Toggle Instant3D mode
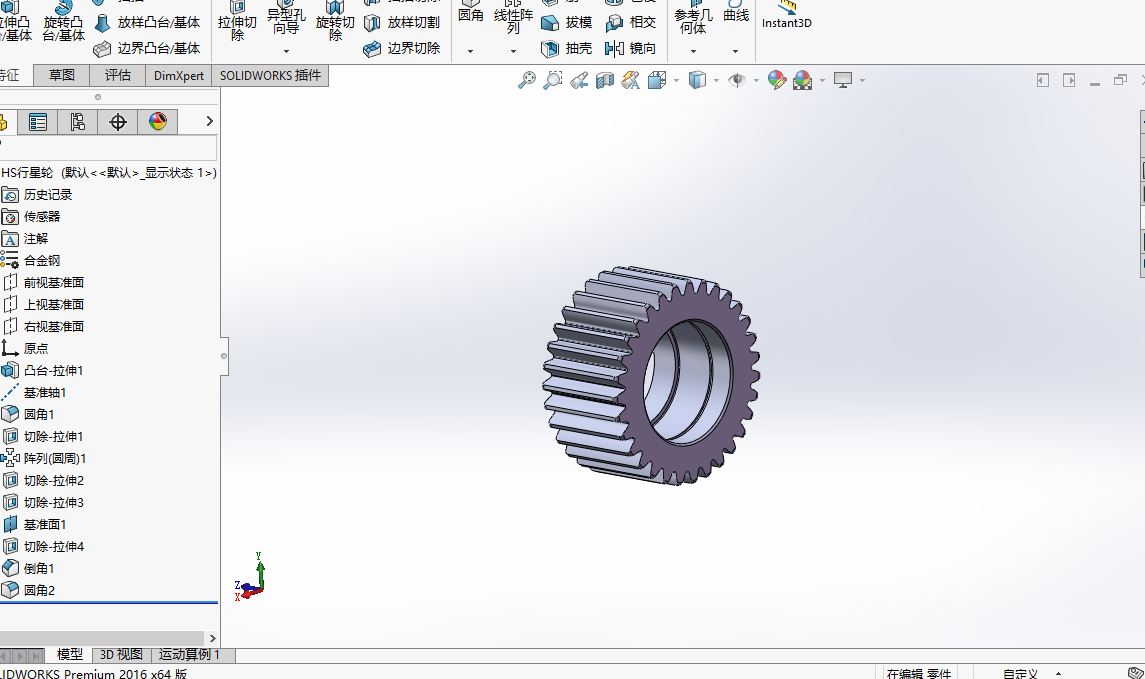Viewport: 1145px width, 679px height. [786, 16]
